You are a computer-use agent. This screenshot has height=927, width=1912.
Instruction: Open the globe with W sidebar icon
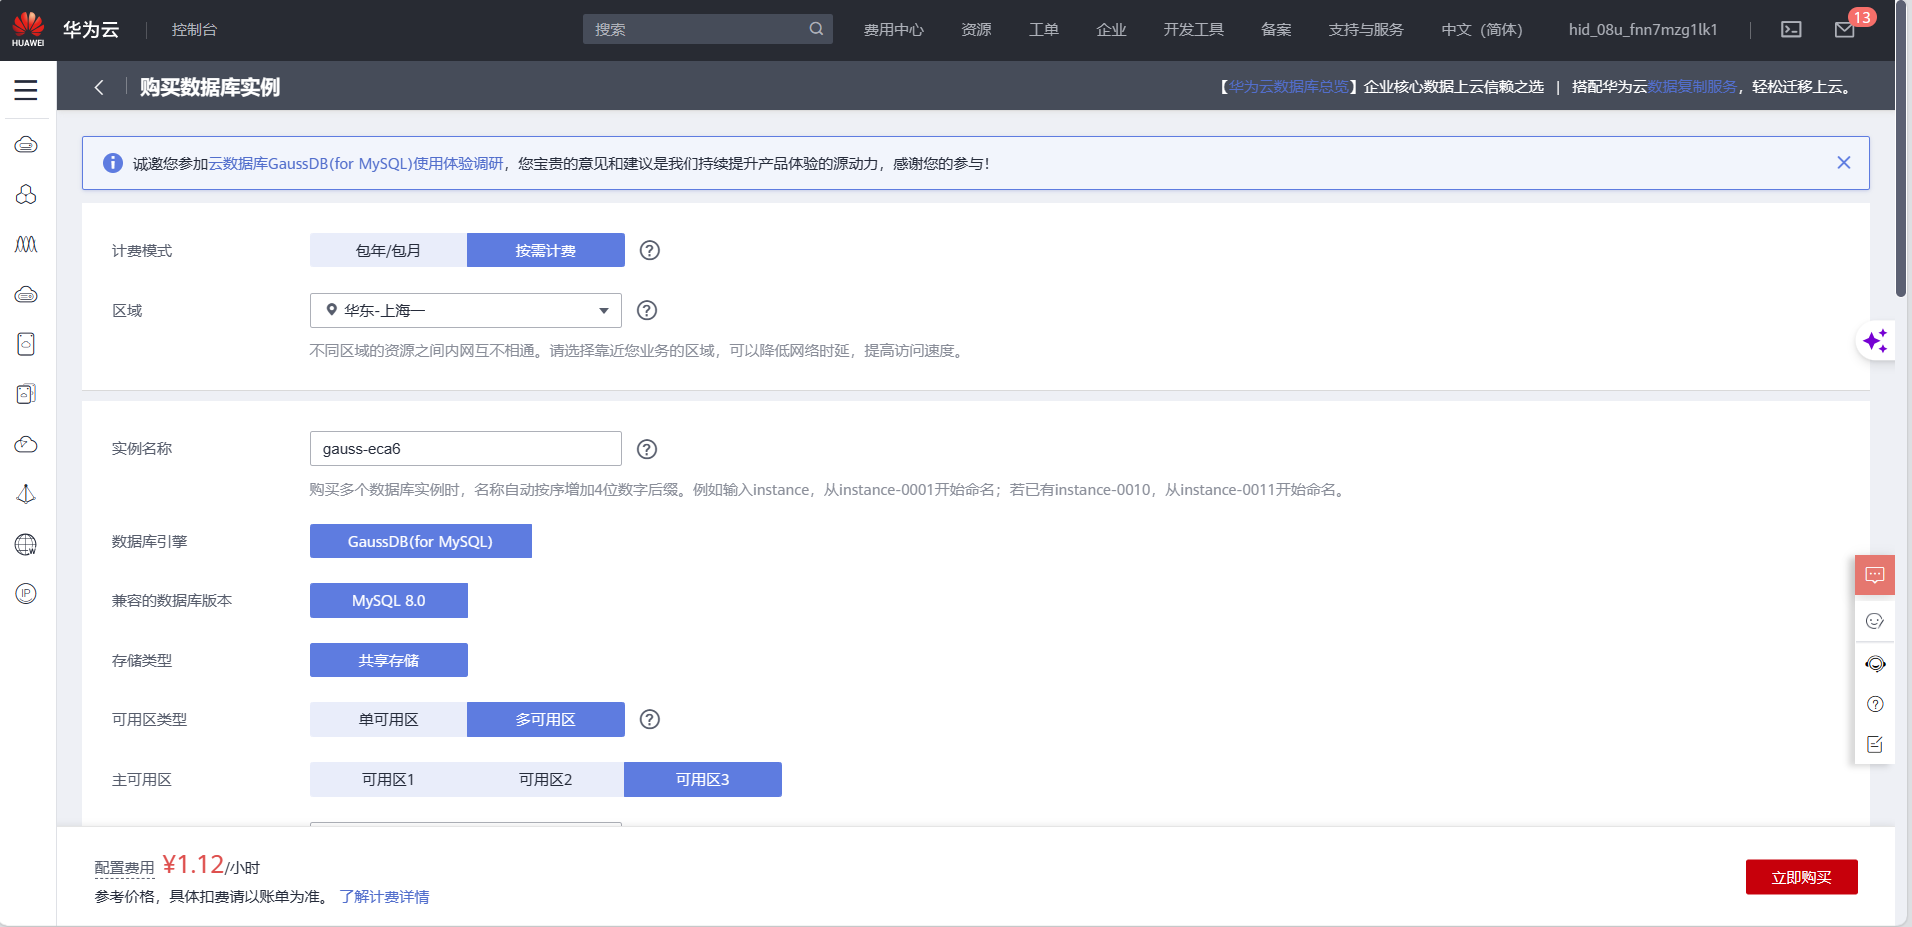click(x=26, y=544)
